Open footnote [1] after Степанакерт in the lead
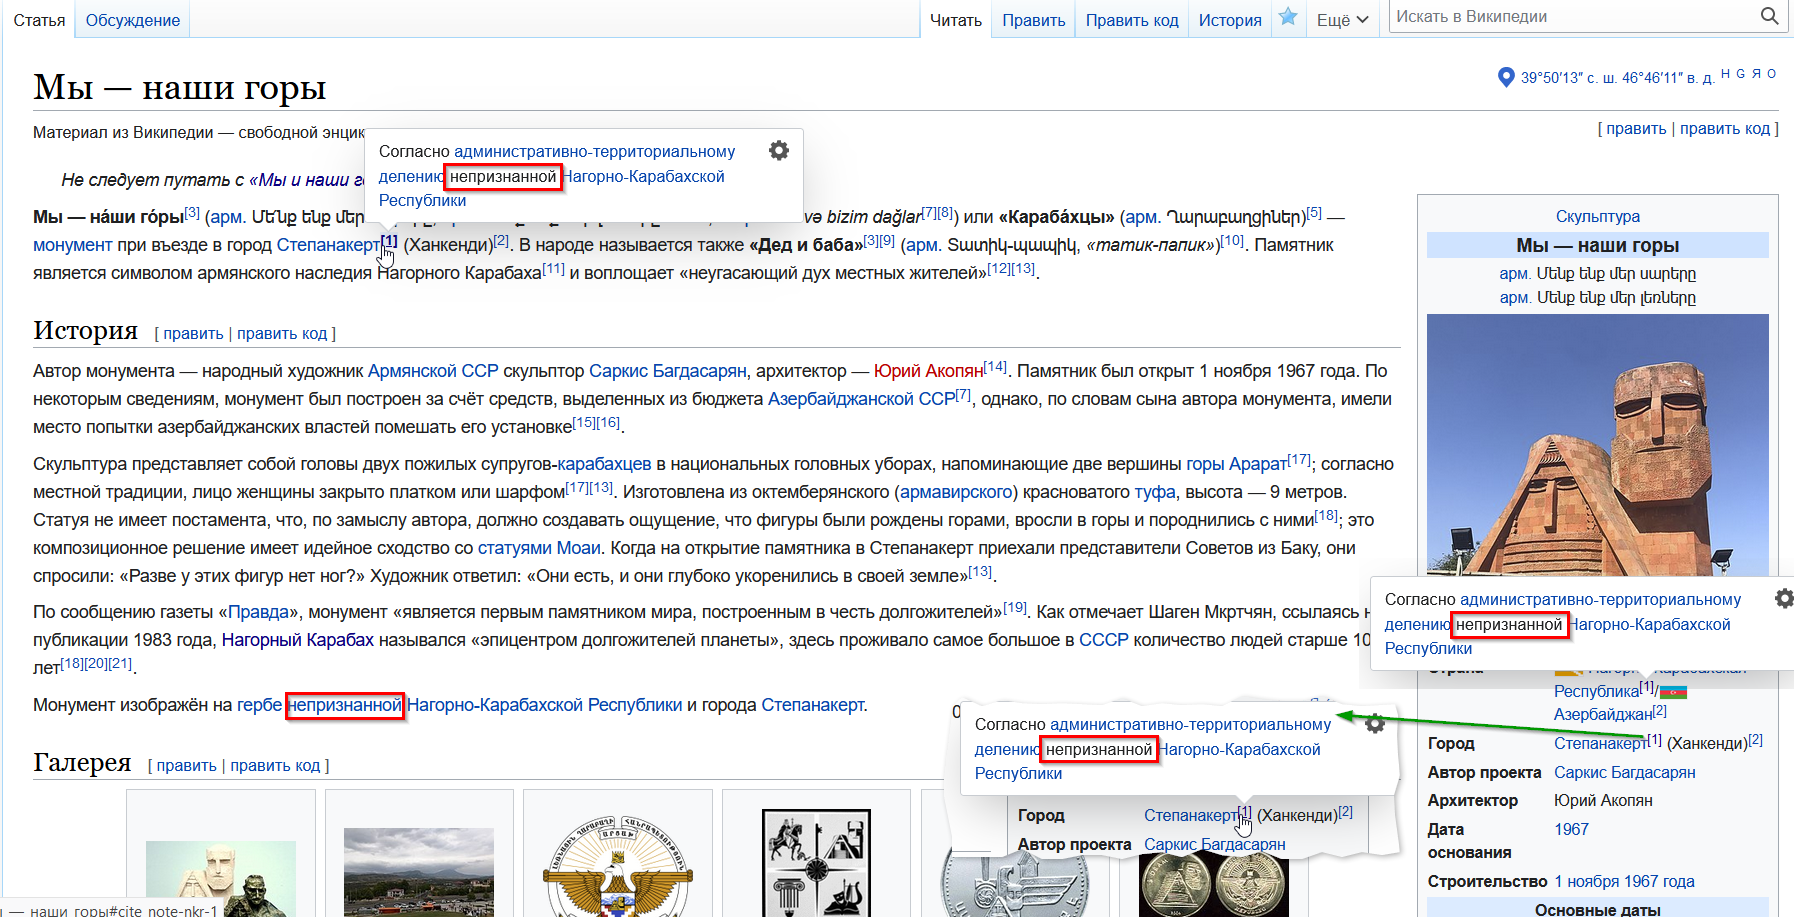This screenshot has height=917, width=1794. pyautogui.click(x=389, y=241)
